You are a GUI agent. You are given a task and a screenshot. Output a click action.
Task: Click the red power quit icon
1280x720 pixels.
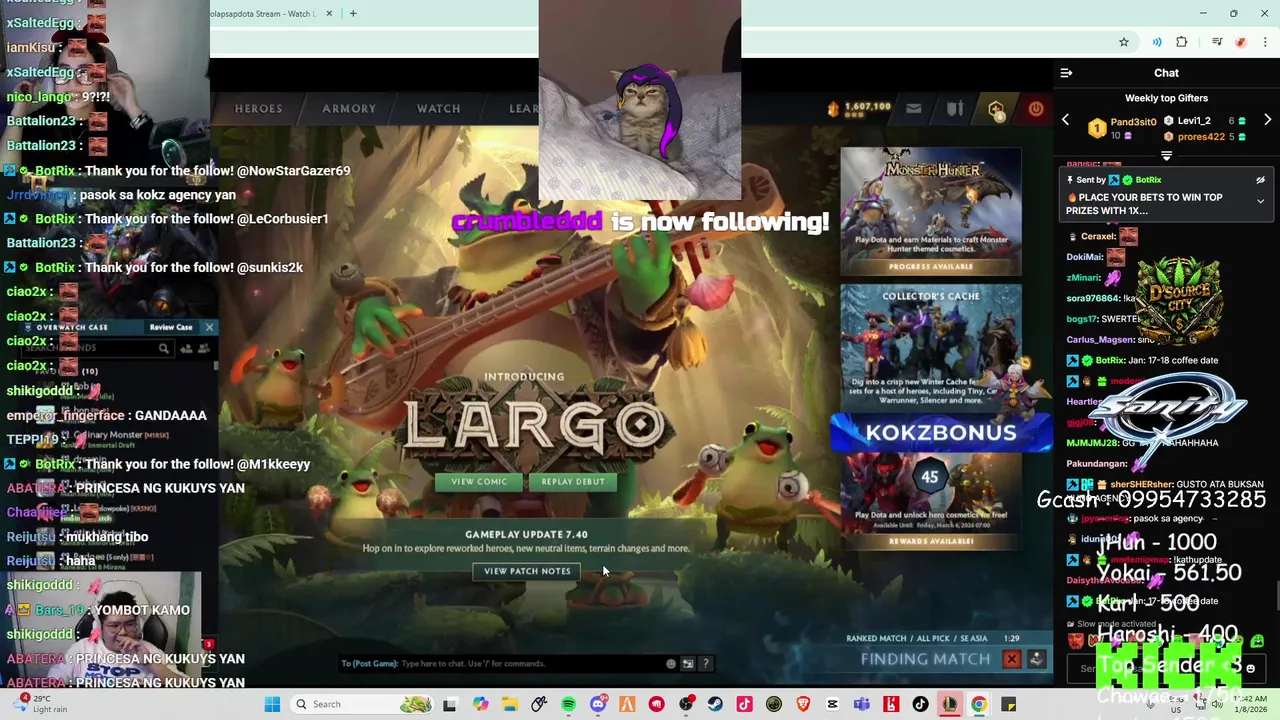(x=1036, y=108)
